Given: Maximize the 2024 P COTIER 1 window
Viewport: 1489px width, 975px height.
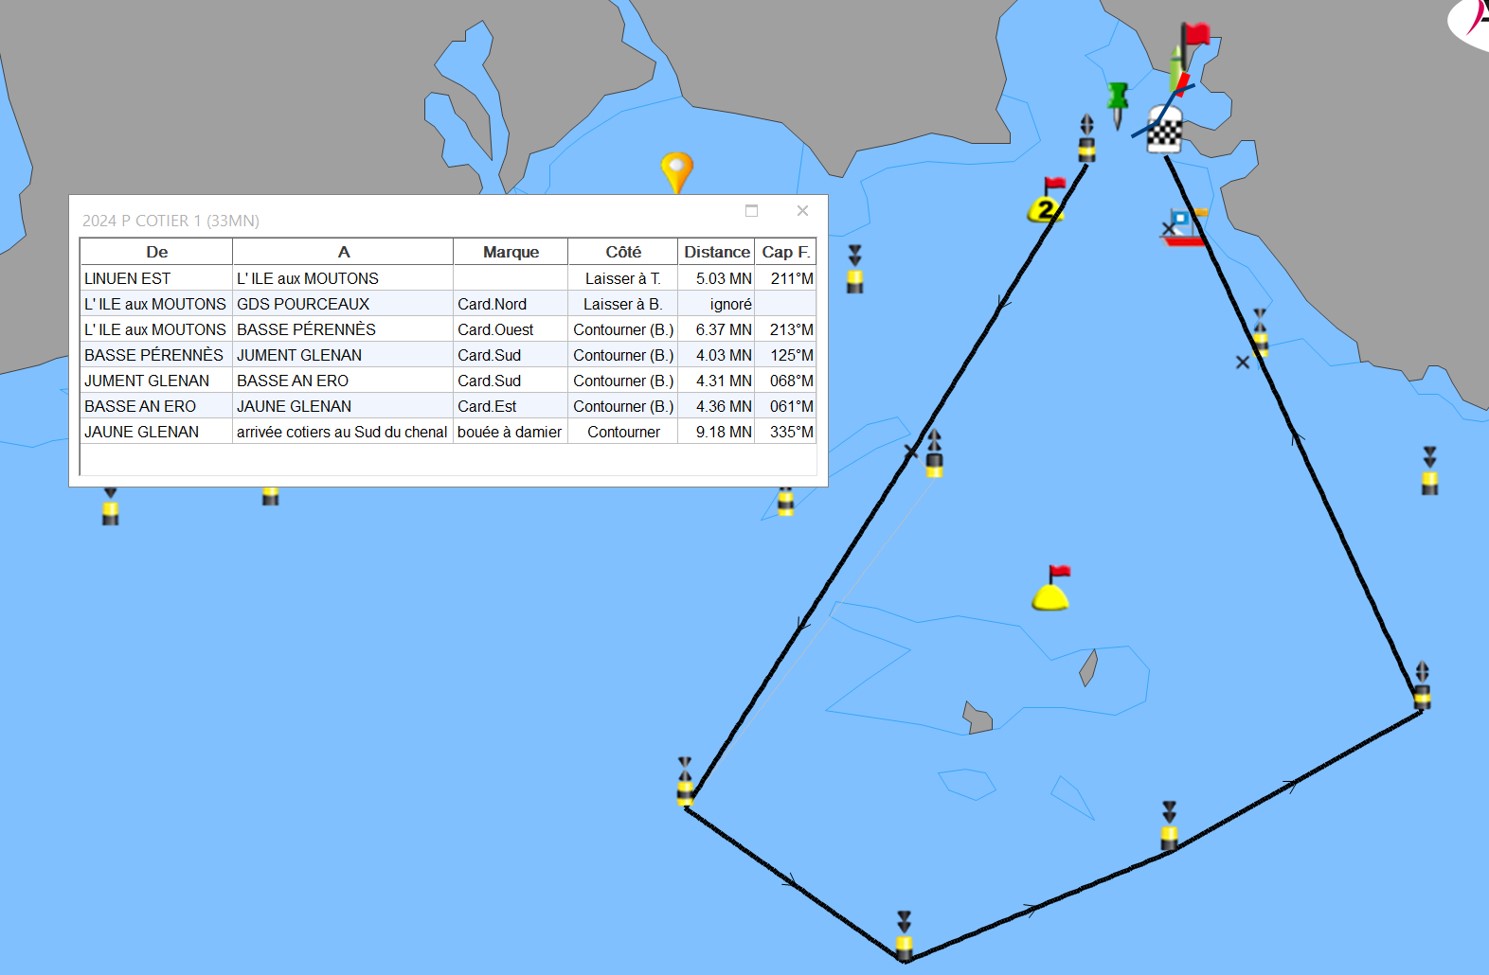Looking at the screenshot, I should pyautogui.click(x=752, y=211).
